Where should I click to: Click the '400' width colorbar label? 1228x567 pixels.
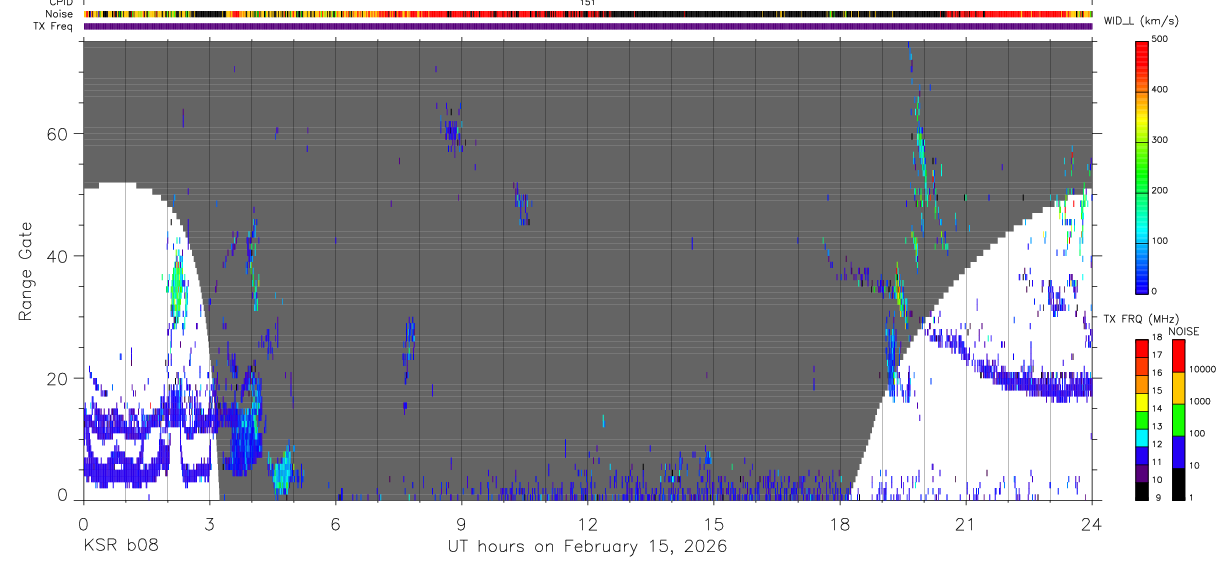1160,90
